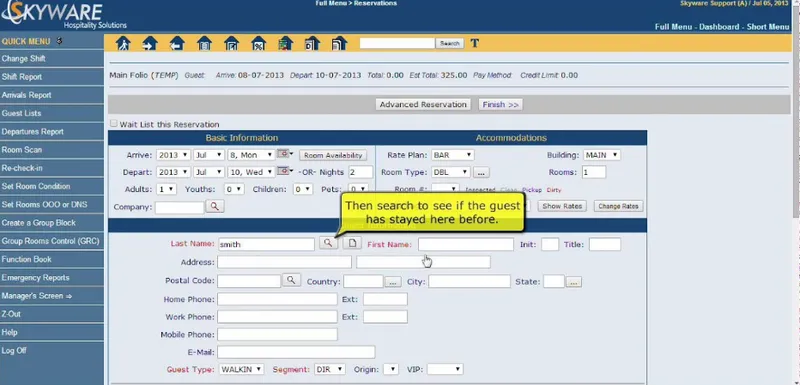The height and width of the screenshot is (385, 800).
Task: Click the walking-person house icon in toolbar
Action: tap(123, 43)
